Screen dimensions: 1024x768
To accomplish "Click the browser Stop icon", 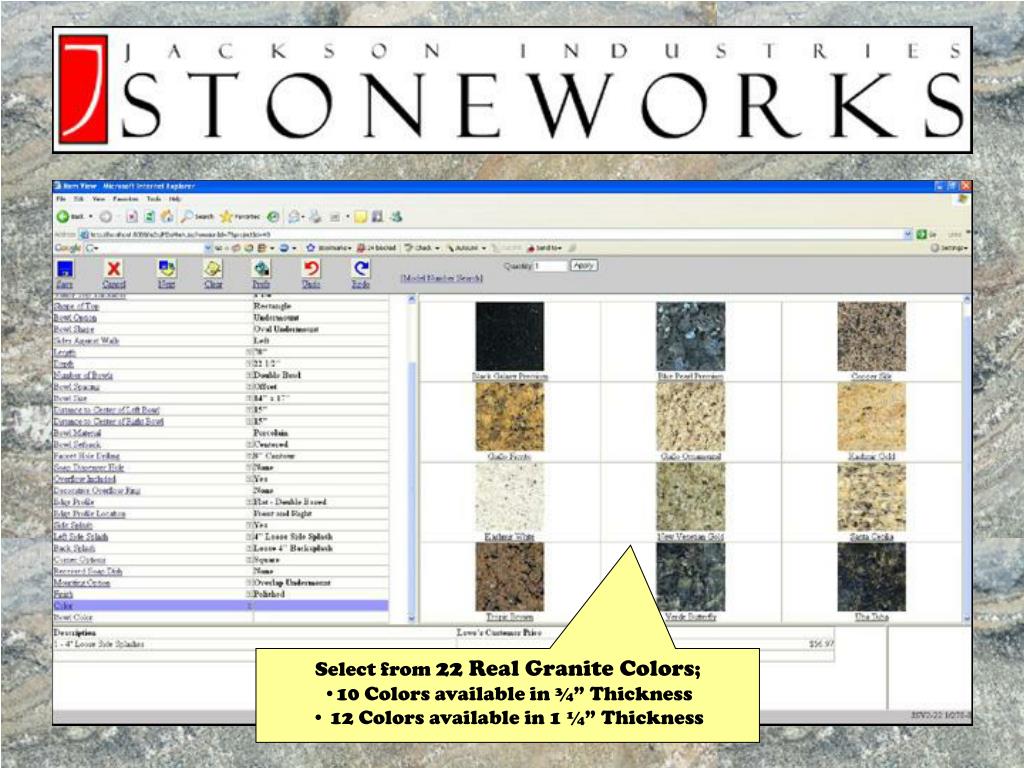I will pos(132,216).
